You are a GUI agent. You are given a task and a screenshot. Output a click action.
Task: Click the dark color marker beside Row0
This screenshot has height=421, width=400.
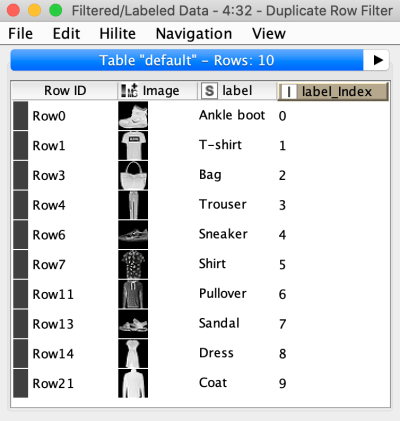[x=21, y=116]
